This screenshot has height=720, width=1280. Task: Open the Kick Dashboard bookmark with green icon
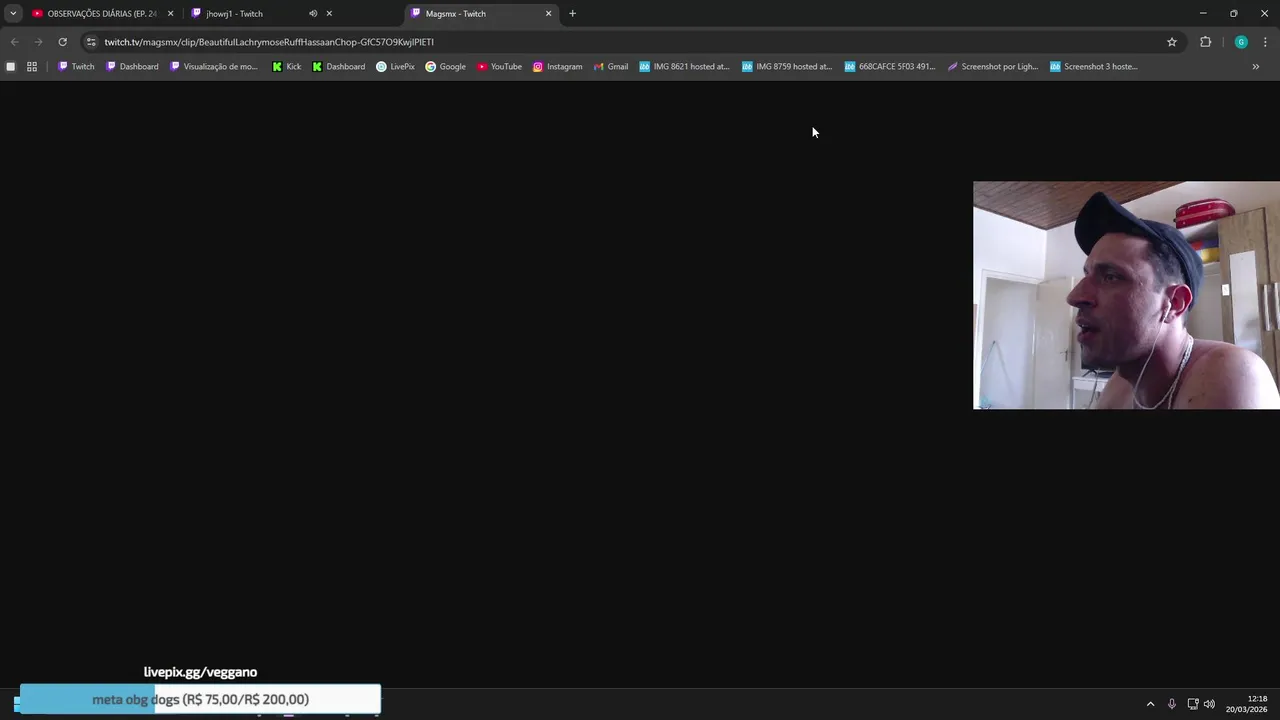pyautogui.click(x=339, y=67)
